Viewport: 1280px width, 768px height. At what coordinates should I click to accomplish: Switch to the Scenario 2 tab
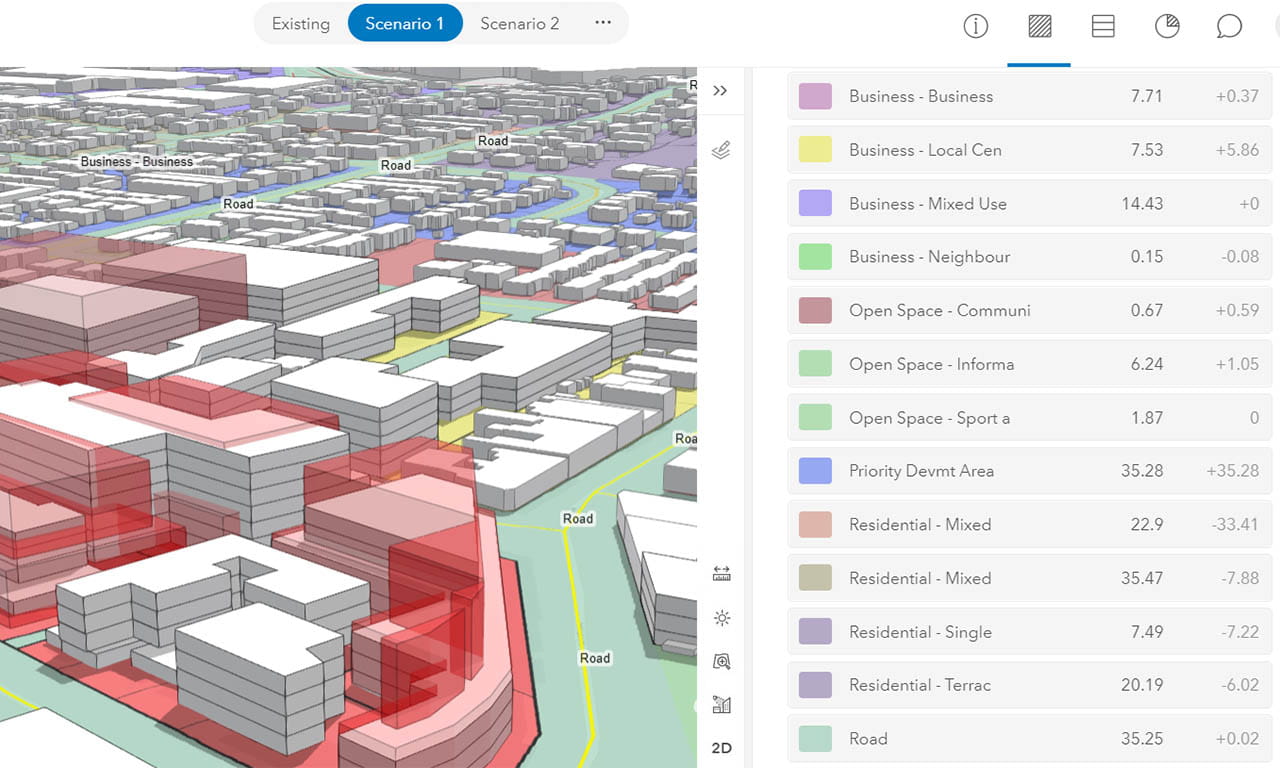point(520,24)
